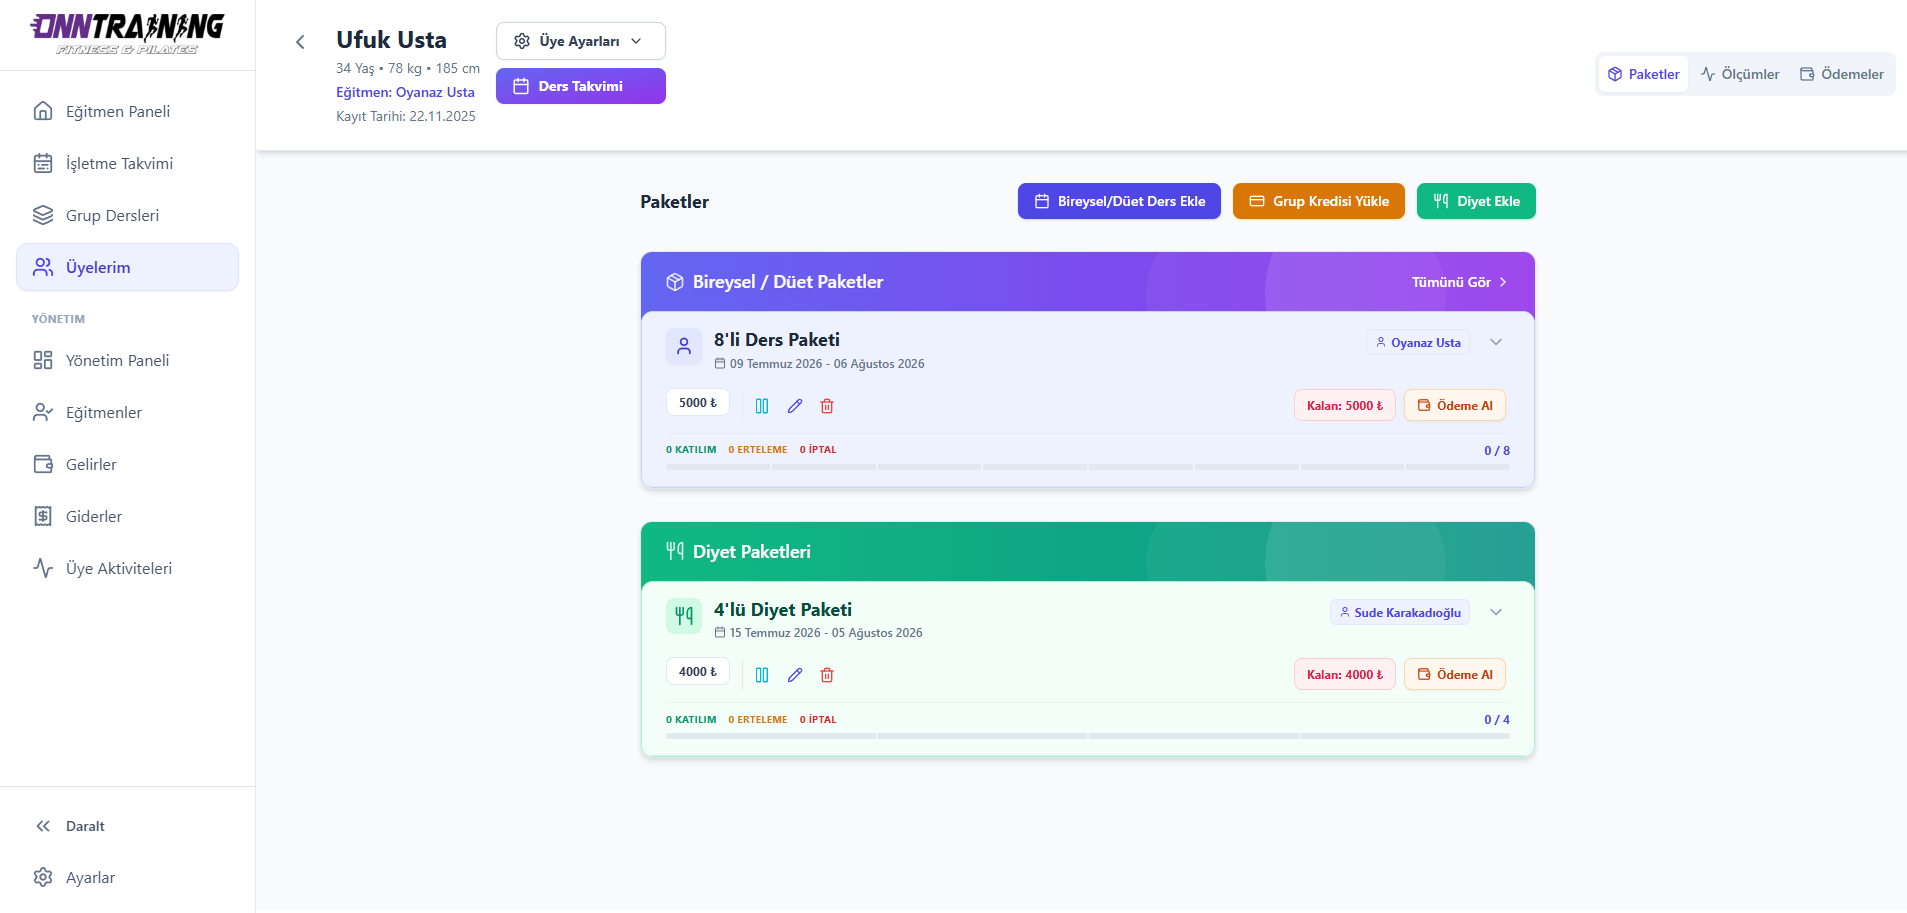
Task: Edit the 8'li Ders Paketi with pencil icon
Action: click(x=795, y=406)
